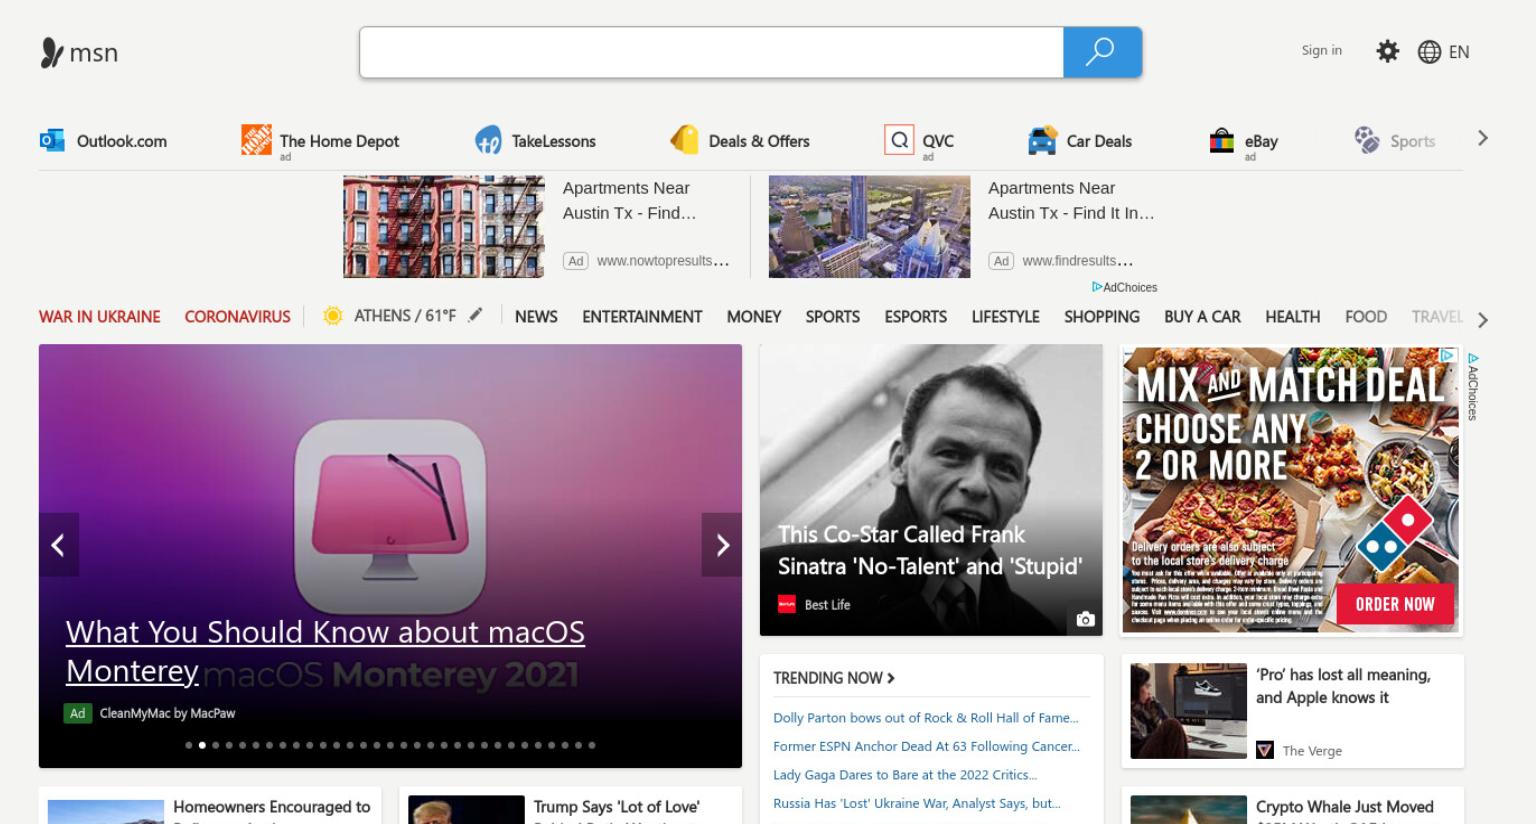Open the EN language selector

(x=1458, y=52)
